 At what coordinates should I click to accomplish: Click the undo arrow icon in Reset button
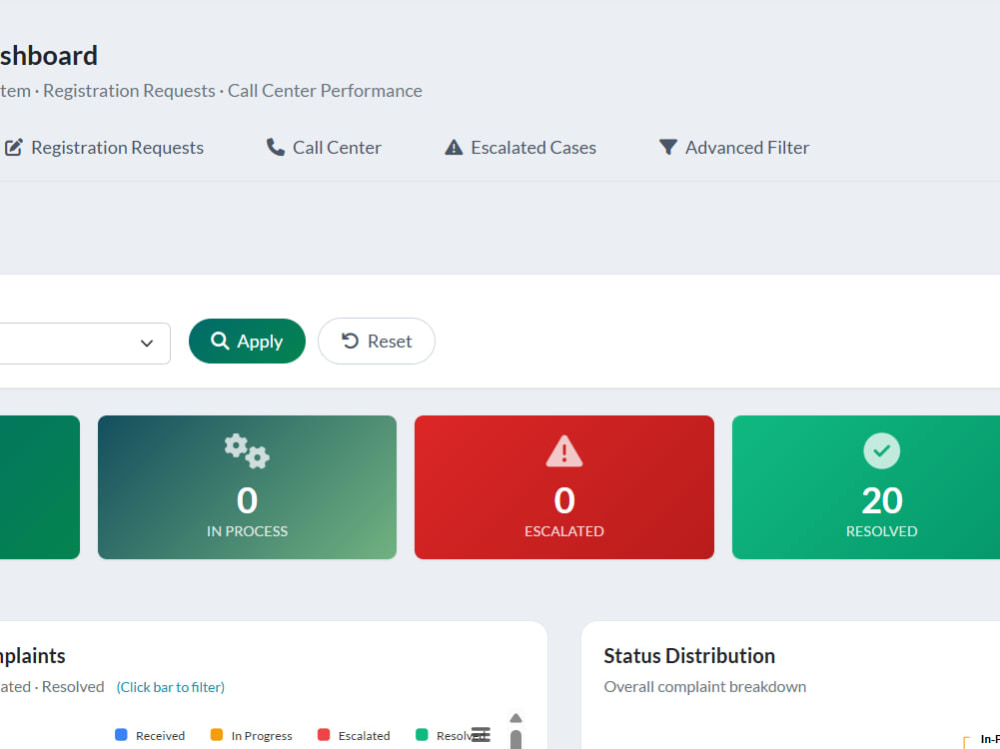pos(350,341)
